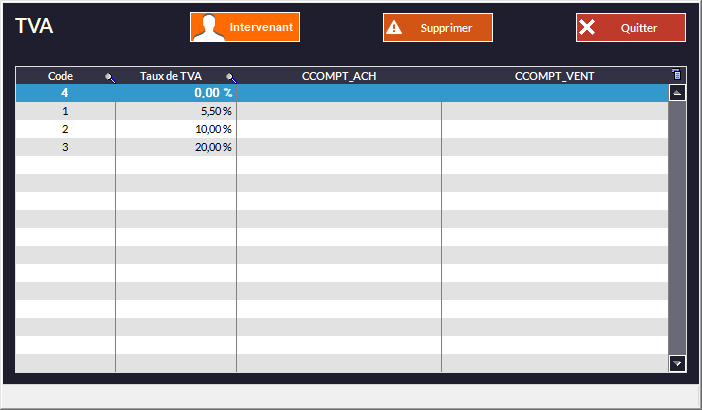Image resolution: width=702 pixels, height=410 pixels.
Task: Sort by the Code column header
Action: click(60, 76)
